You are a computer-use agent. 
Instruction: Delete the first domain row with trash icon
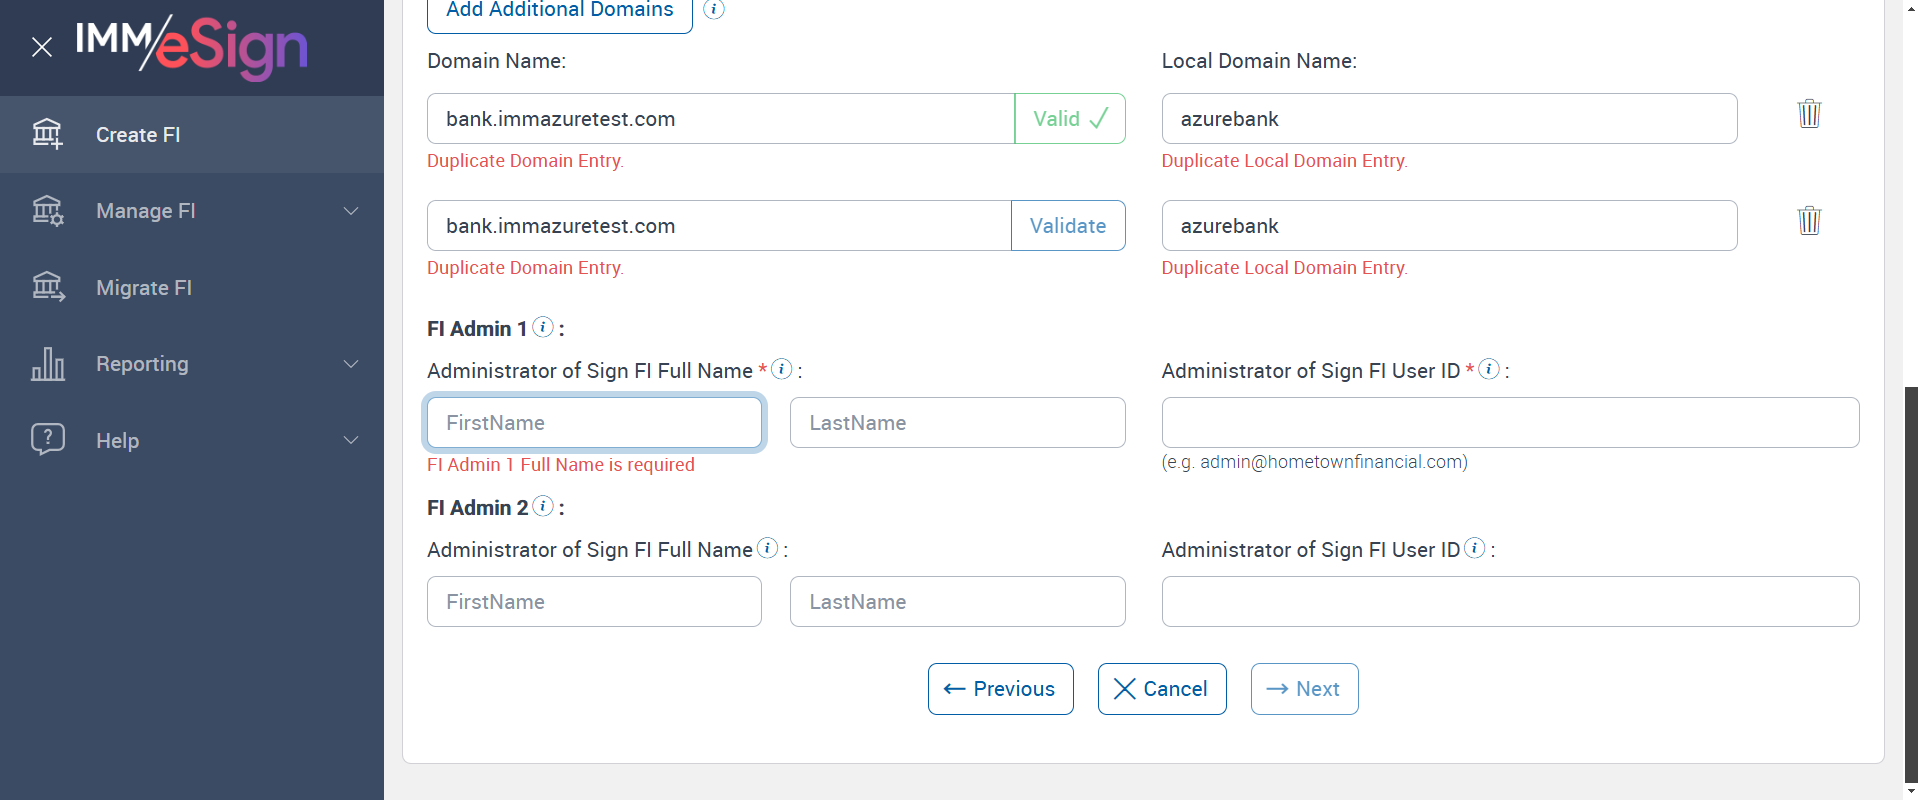pos(1809,114)
